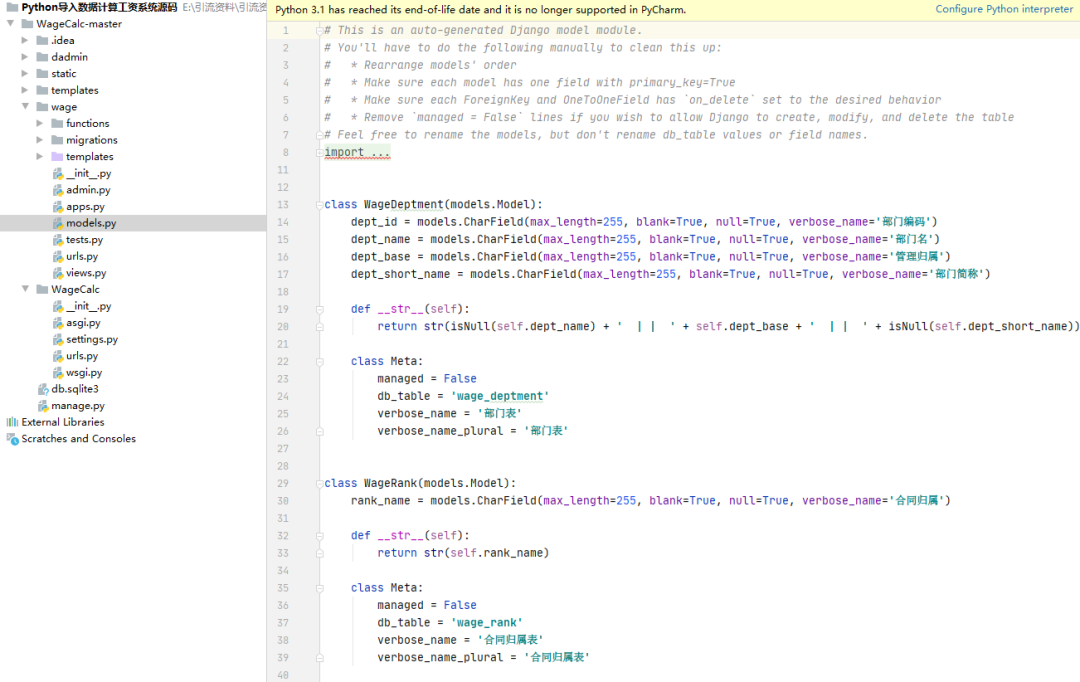Expand the migrations folder arrow
1080x682 pixels.
click(40, 140)
